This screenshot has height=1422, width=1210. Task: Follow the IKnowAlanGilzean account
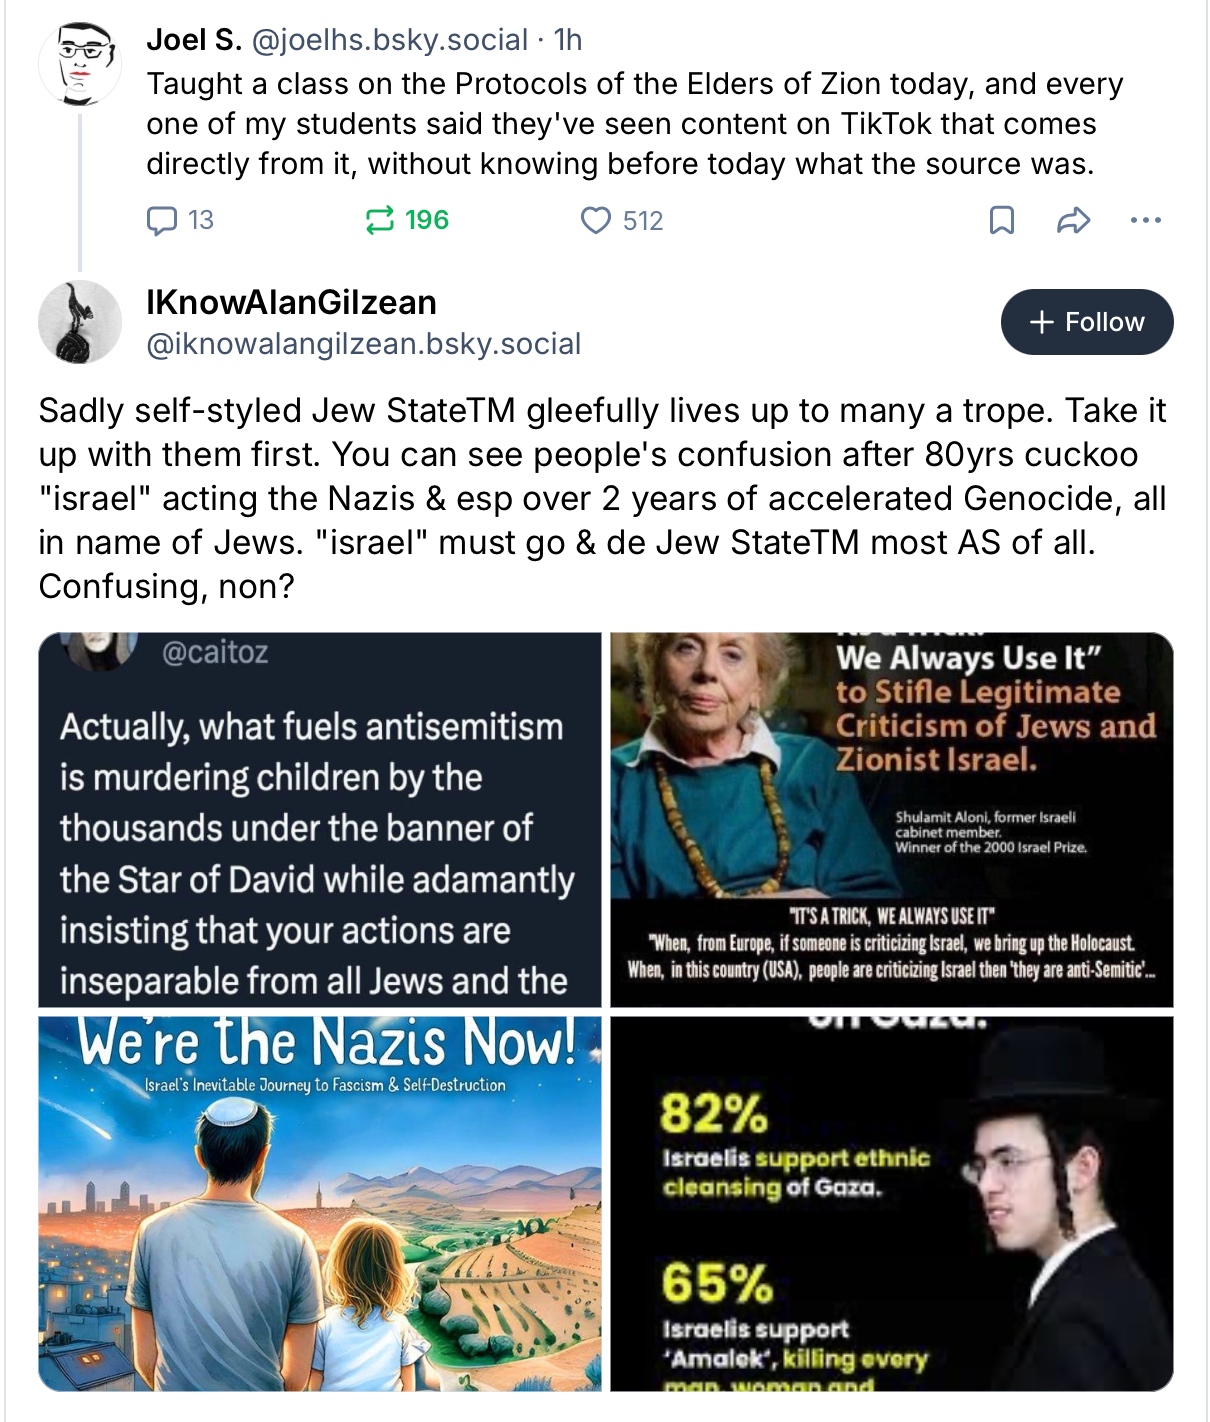pos(1086,322)
